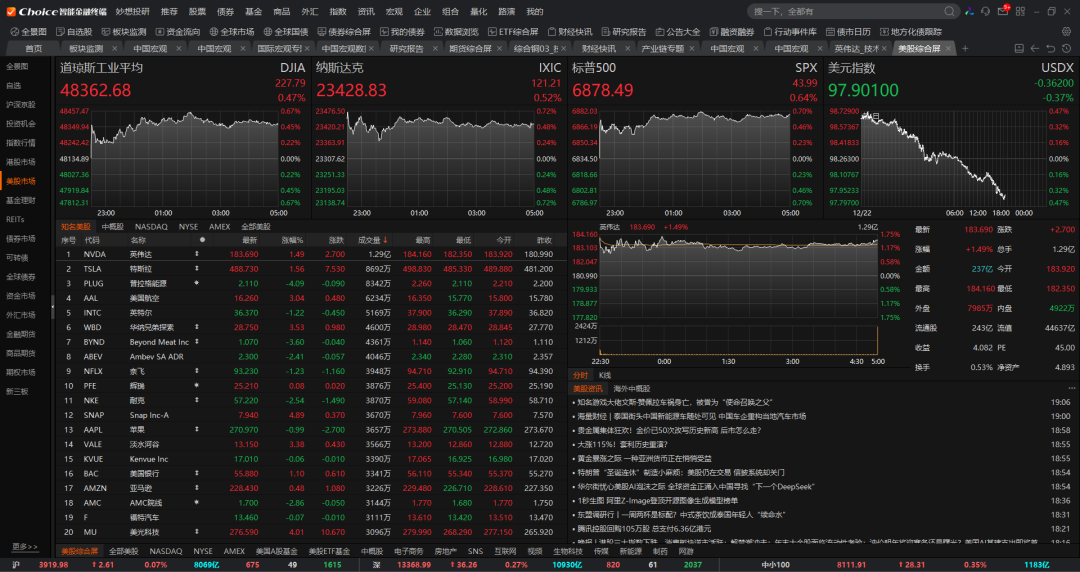The image size is (1080, 572).
Task: Switch chart to K线 view
Action: 605,375
